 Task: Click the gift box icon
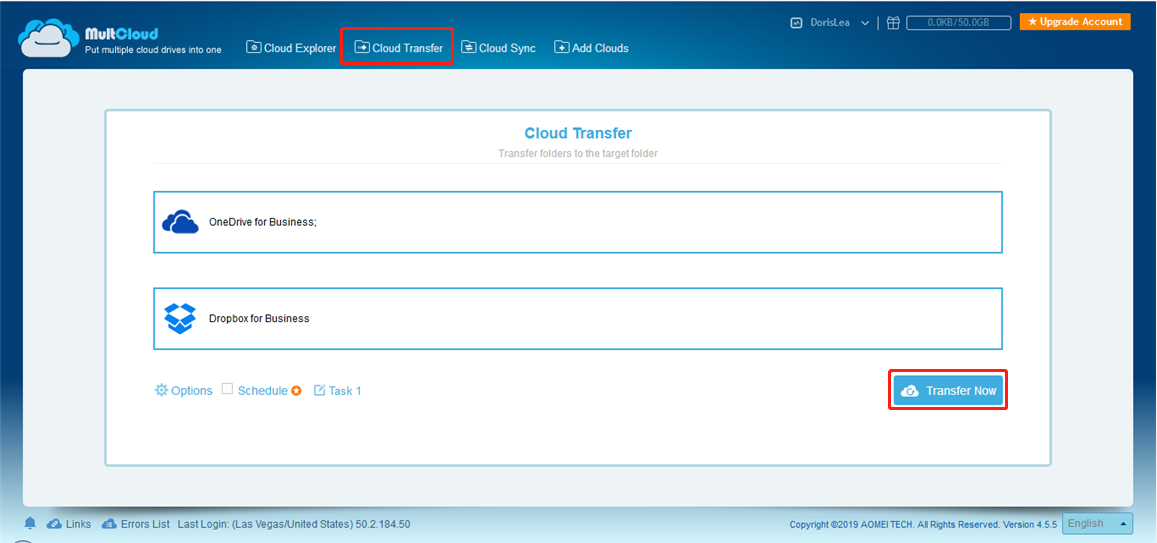(893, 23)
